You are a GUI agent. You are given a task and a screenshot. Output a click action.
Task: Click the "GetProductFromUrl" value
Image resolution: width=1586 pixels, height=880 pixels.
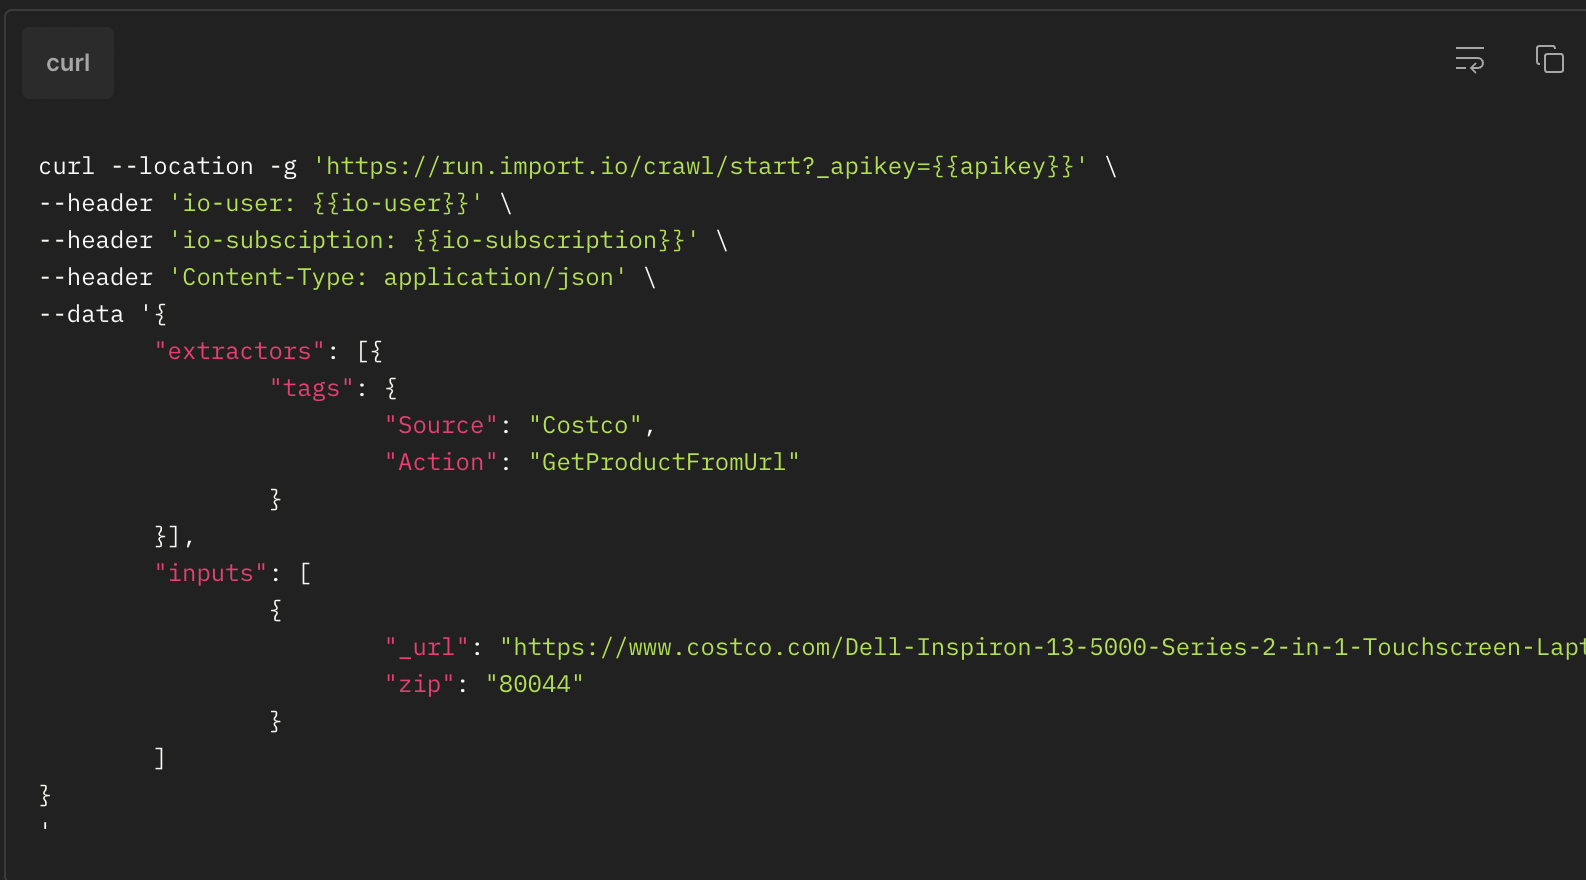tap(664, 462)
